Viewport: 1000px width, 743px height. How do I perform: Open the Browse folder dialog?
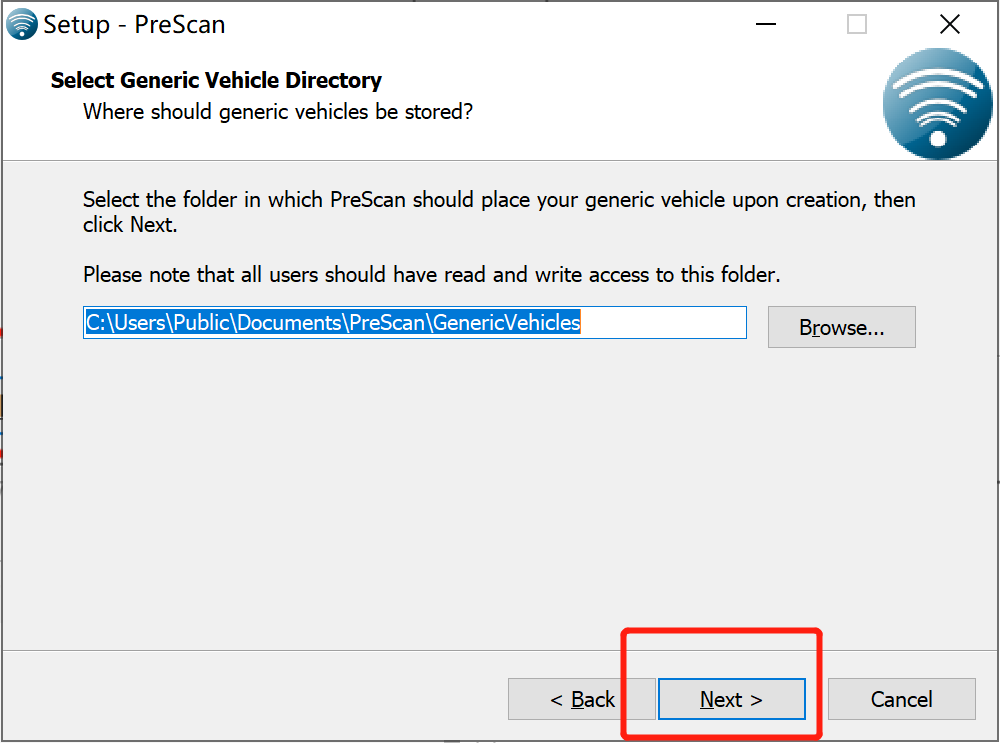tap(841, 327)
